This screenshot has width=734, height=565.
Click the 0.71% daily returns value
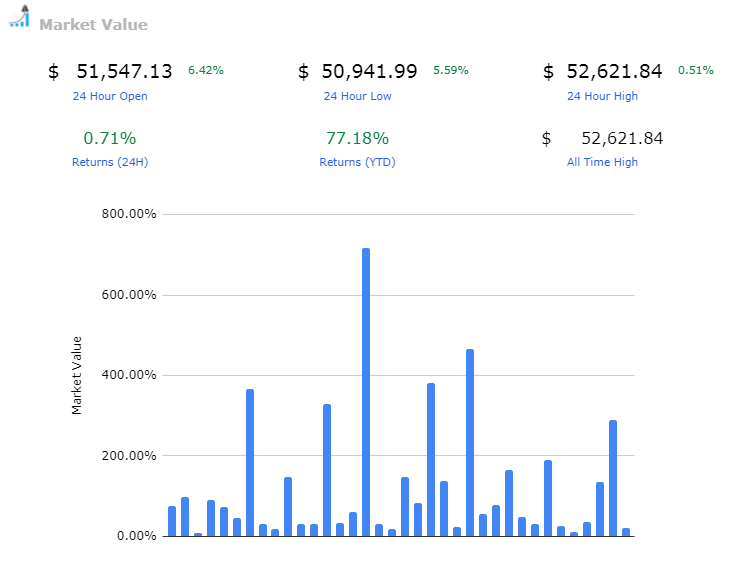[x=110, y=138]
